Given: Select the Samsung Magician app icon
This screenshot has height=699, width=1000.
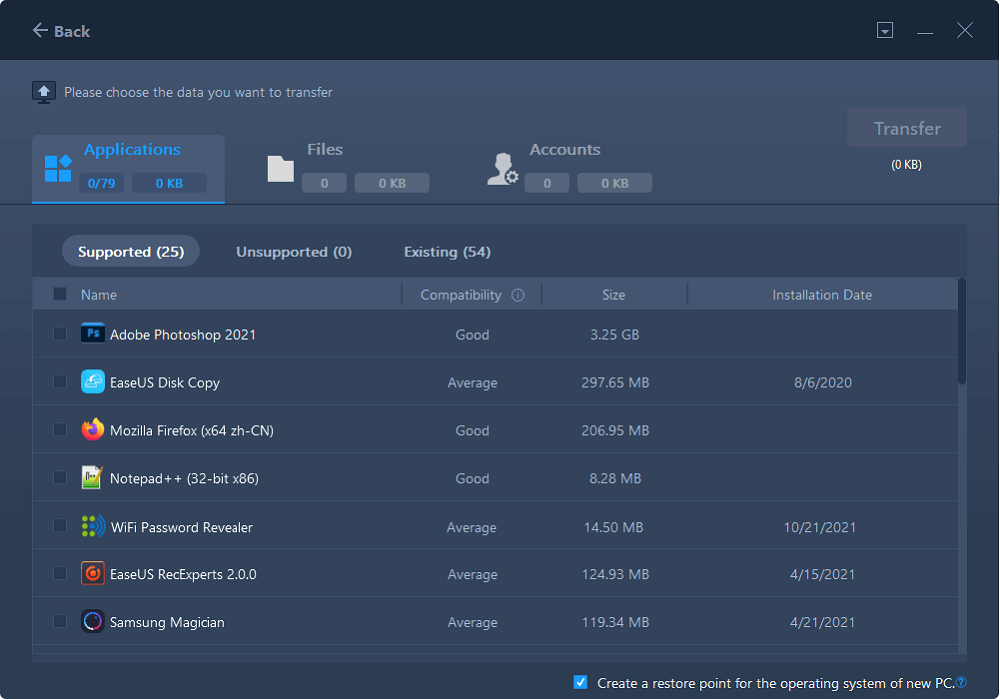Looking at the screenshot, I should click(x=92, y=622).
